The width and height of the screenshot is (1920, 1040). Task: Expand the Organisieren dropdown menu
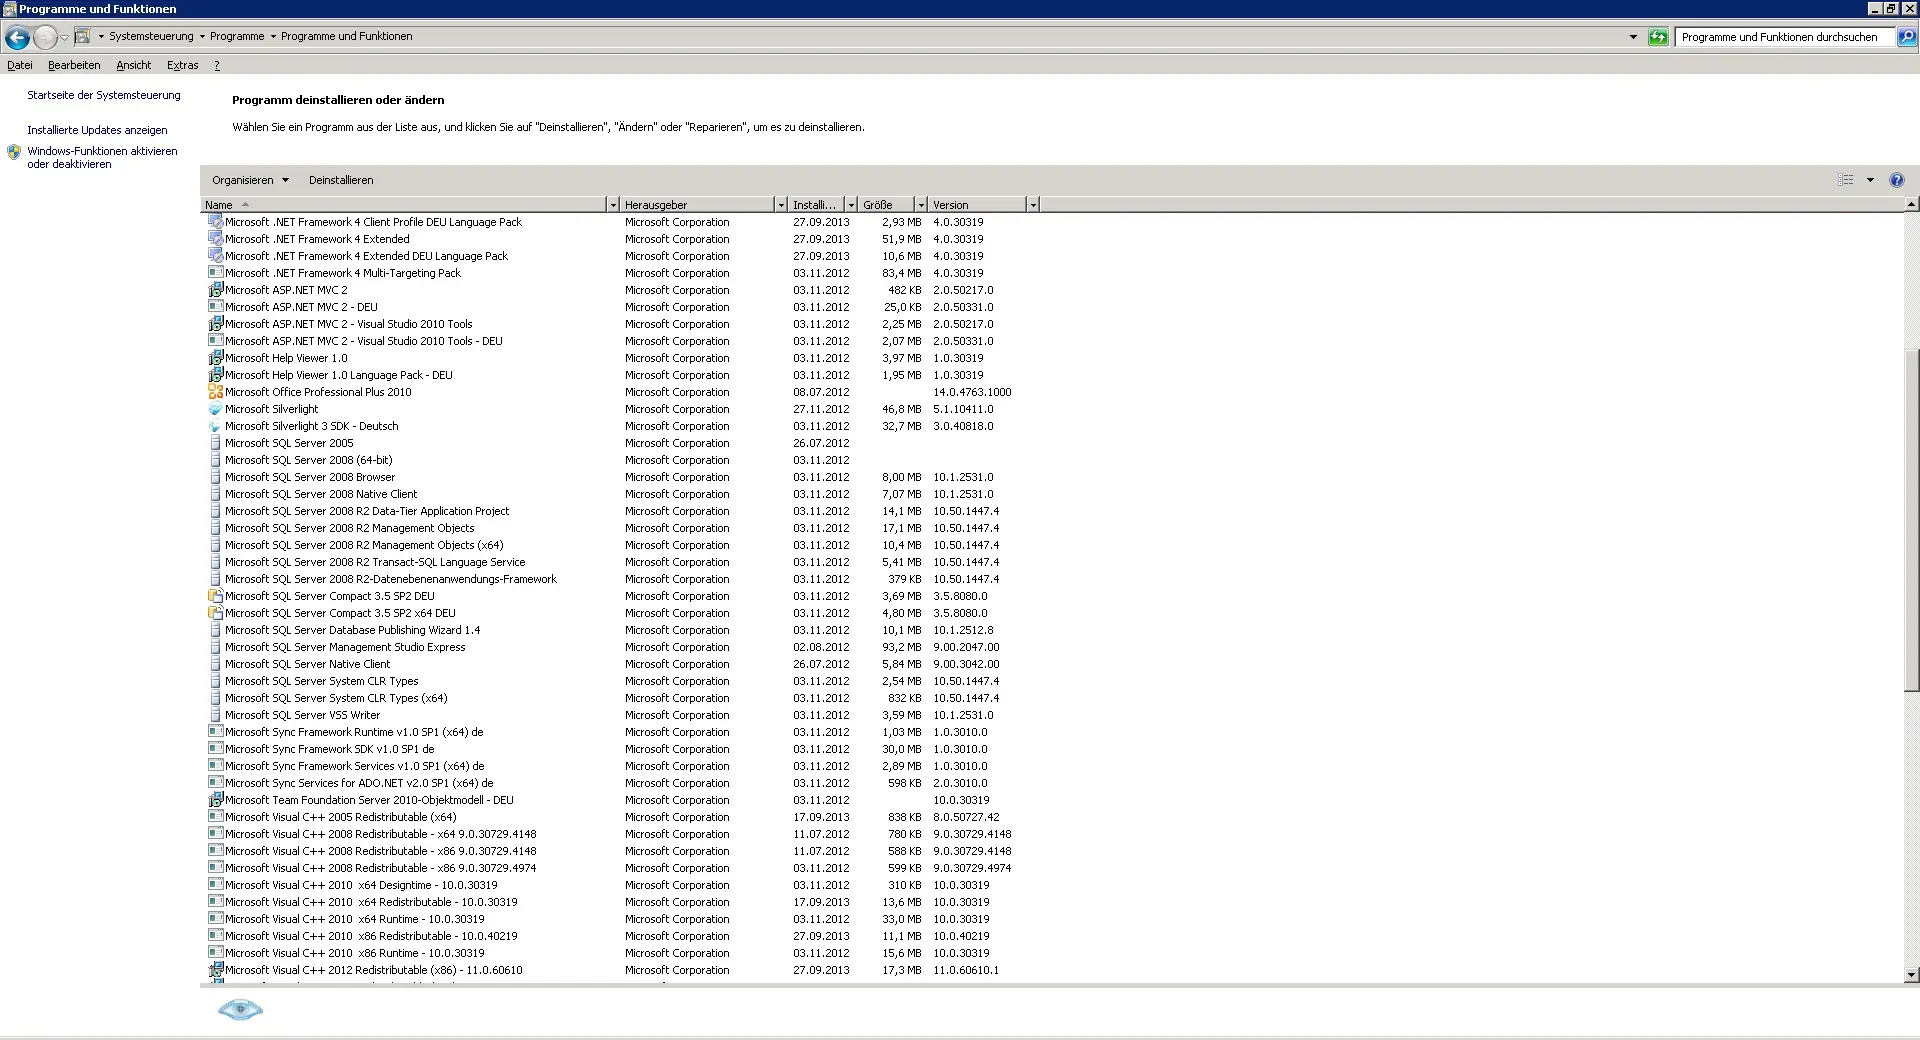point(250,180)
